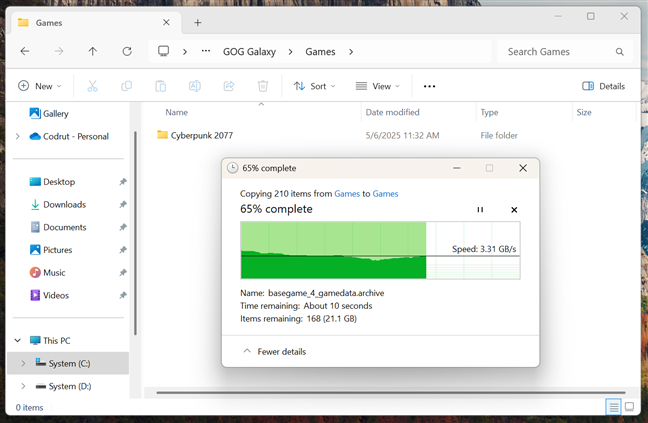This screenshot has height=423, width=648.
Task: Sort by Name column header
Action: click(x=176, y=112)
